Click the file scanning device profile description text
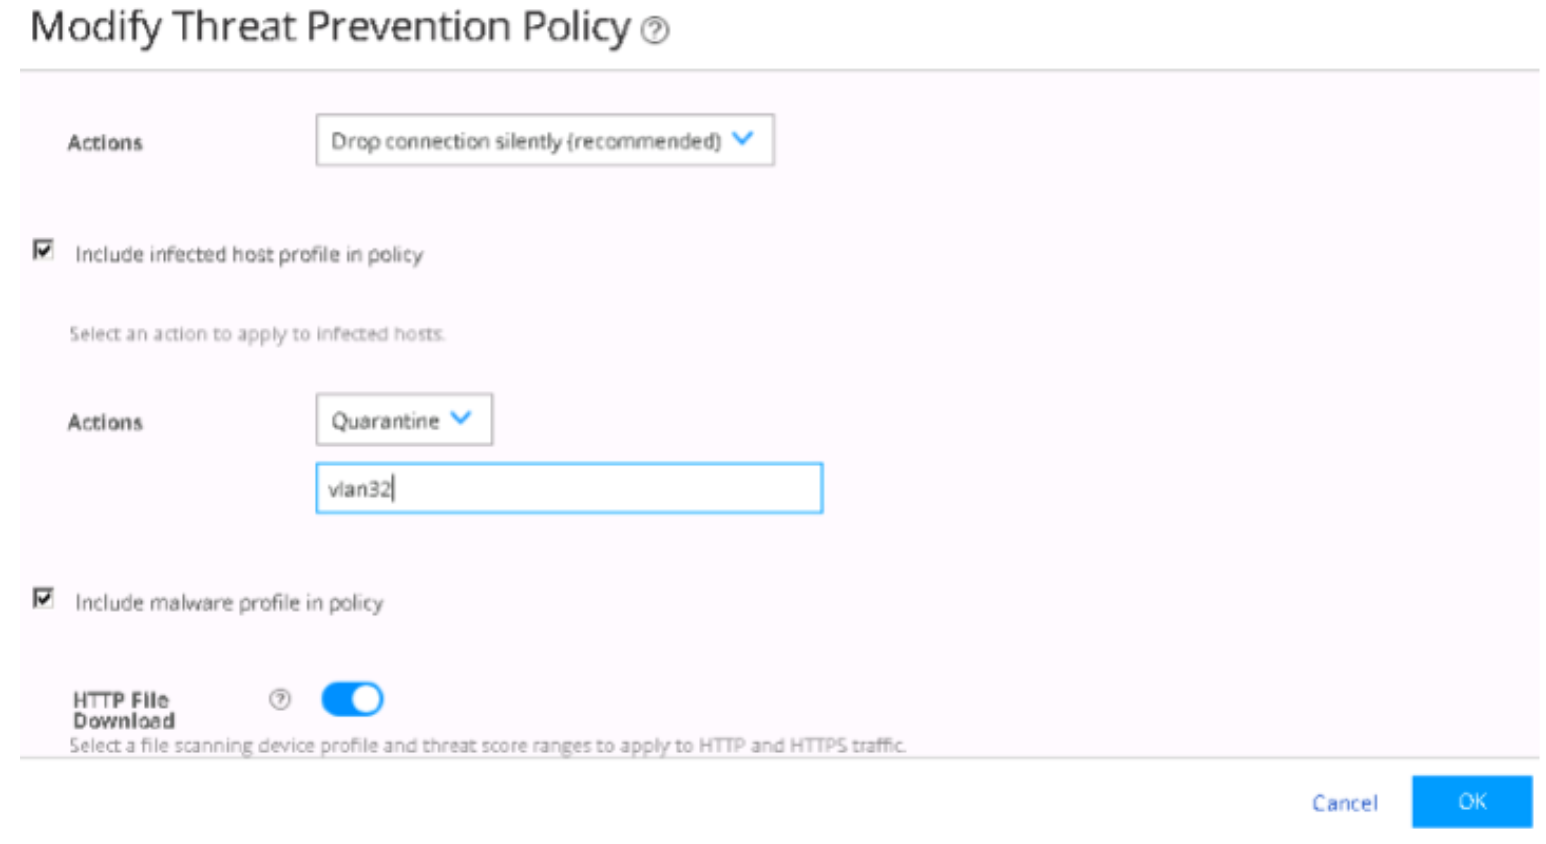 click(487, 745)
